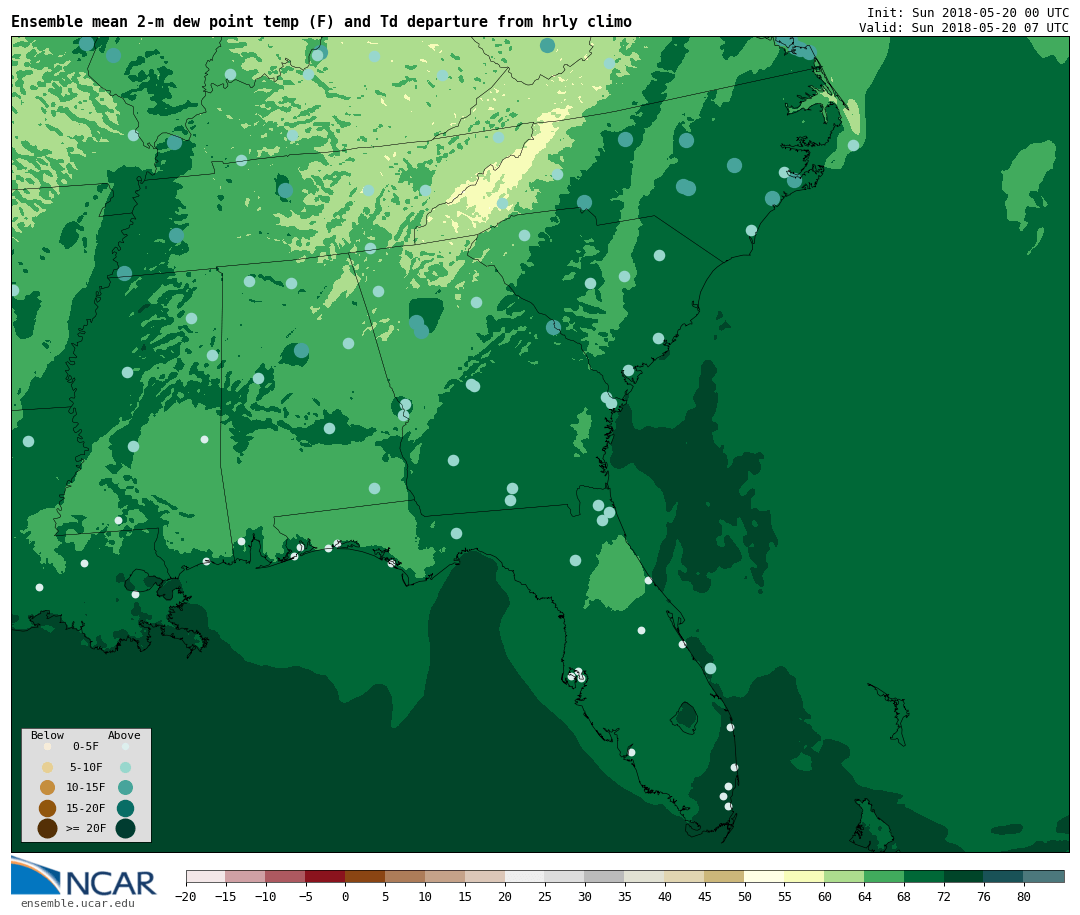Click the '55' colorbar tick label
The image size is (1080, 915).
pos(785,896)
